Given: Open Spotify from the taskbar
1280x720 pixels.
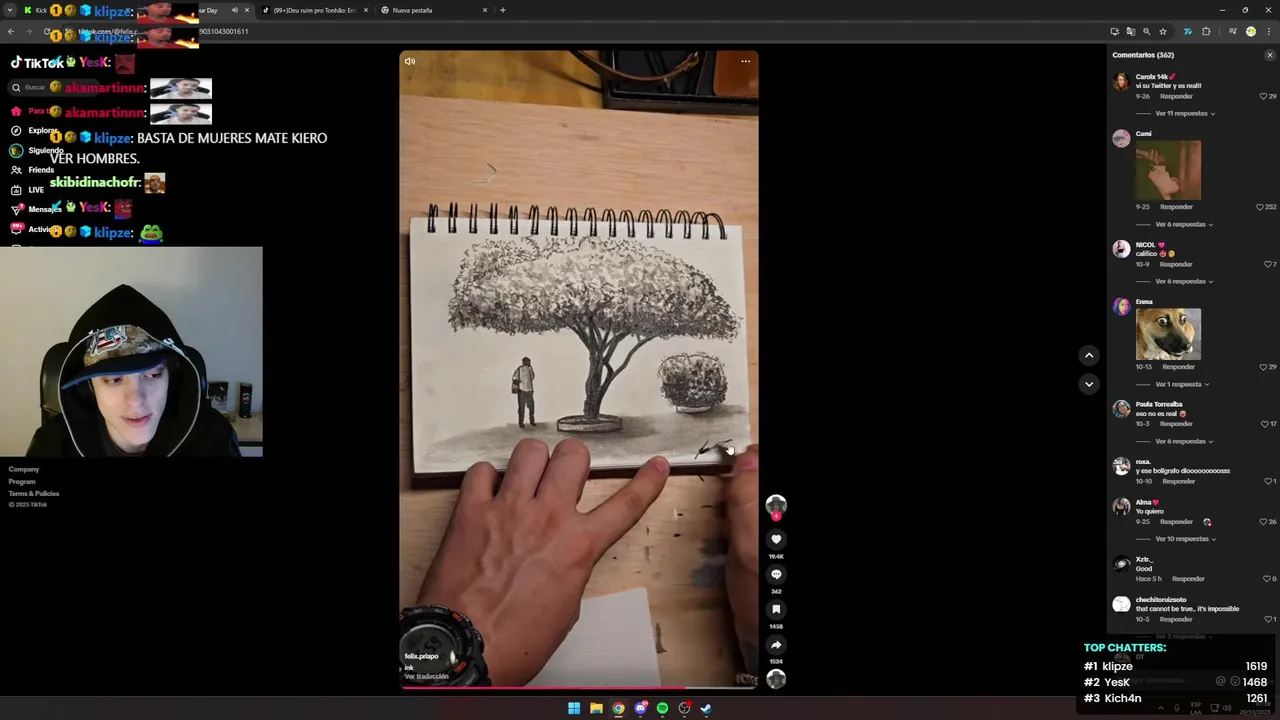Looking at the screenshot, I should (x=662, y=708).
